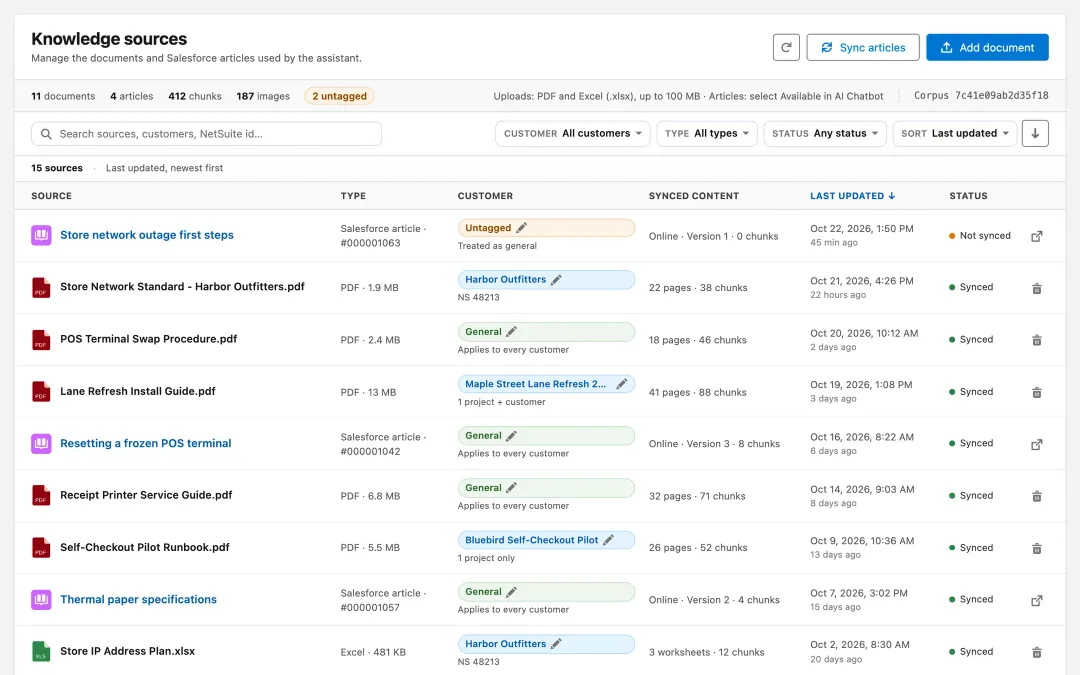Select Store IP Address Plan.xlsx name

(x=127, y=651)
